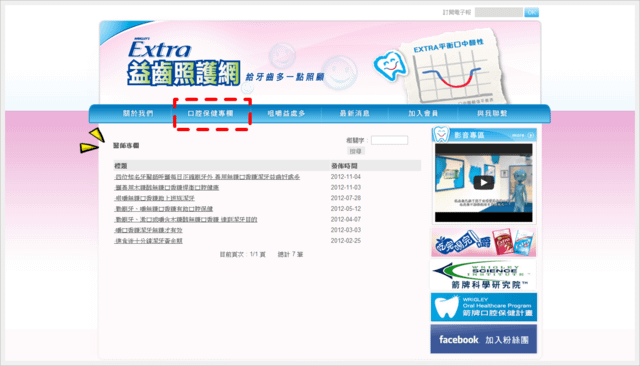Click the facebook 加入粉絲團 banner
Image resolution: width=640 pixels, height=366 pixels.
click(484, 339)
